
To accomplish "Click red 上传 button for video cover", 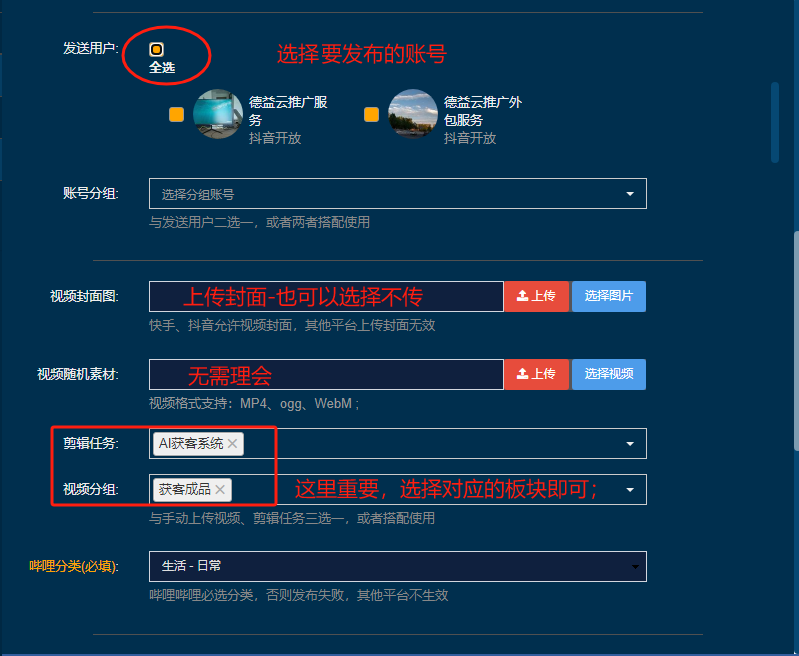I will [x=536, y=296].
